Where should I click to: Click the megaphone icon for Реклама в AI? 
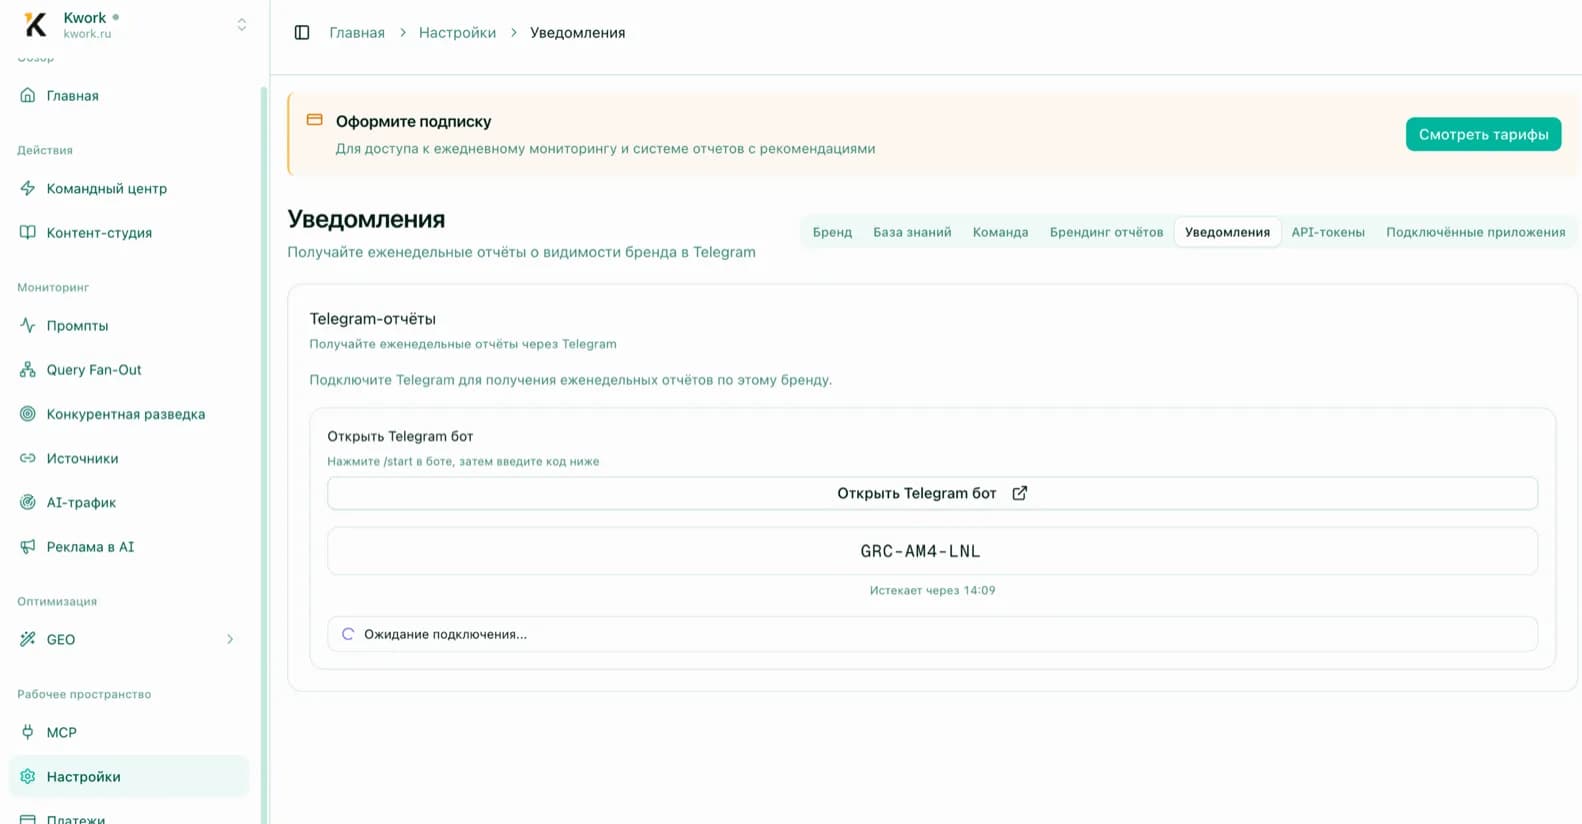point(28,547)
